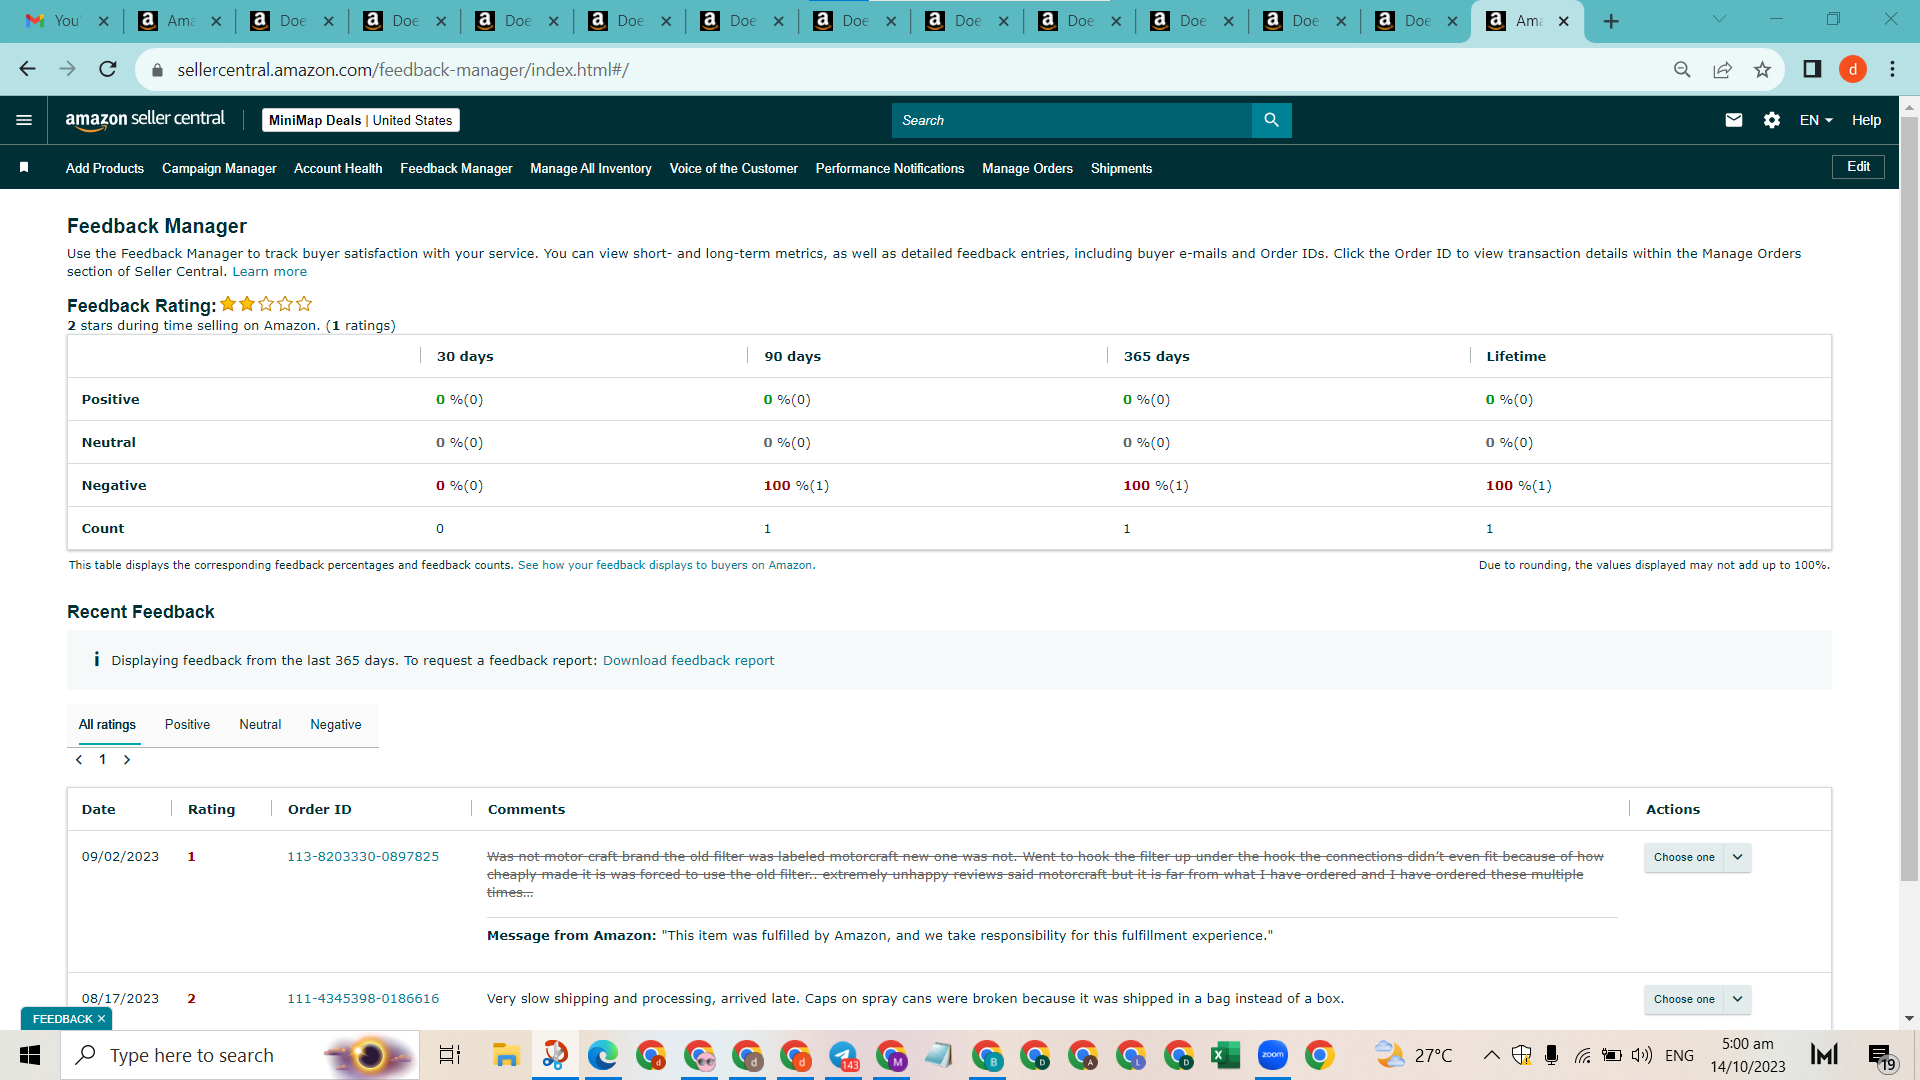Click the Edit navigation button

pos(1858,167)
